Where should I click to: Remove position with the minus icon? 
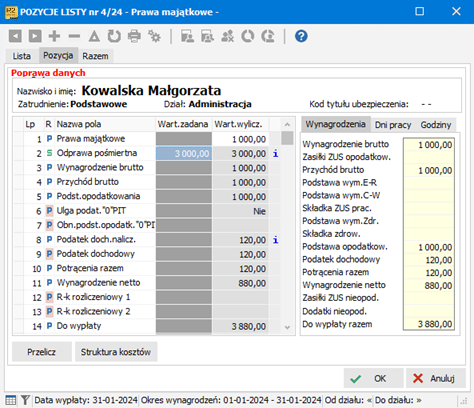coord(74,36)
